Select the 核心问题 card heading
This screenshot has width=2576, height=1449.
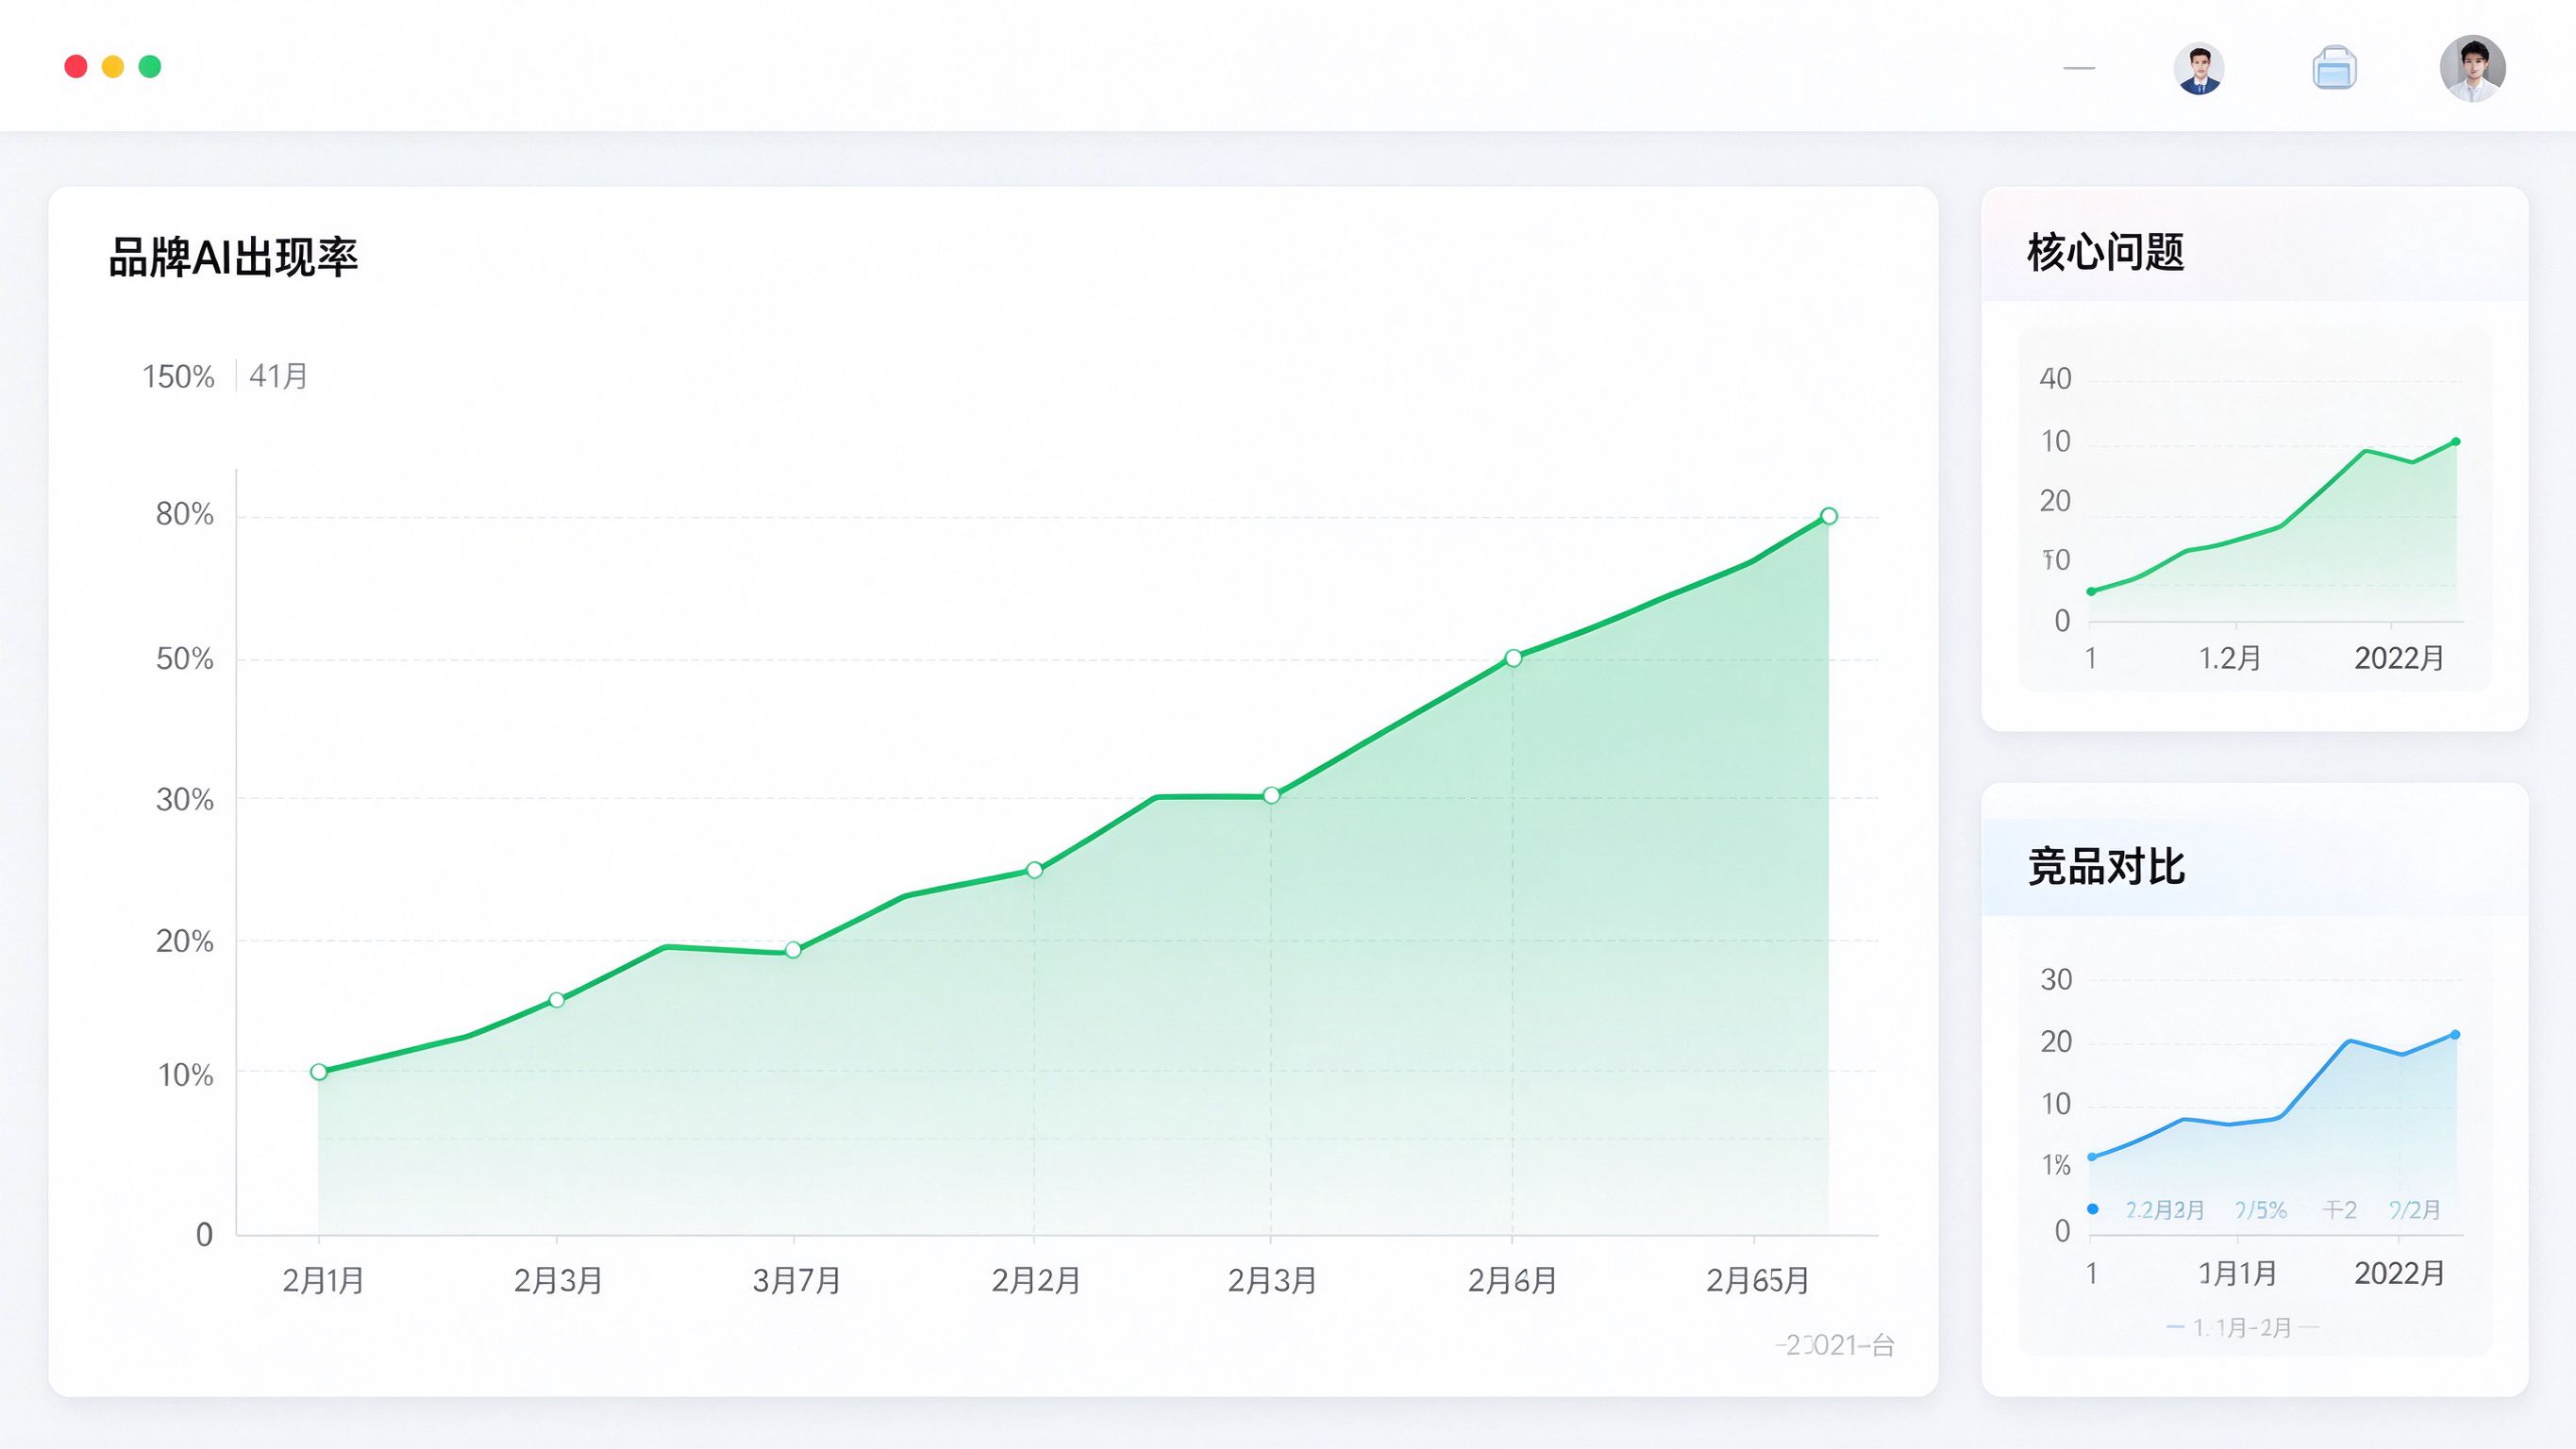click(x=2105, y=252)
